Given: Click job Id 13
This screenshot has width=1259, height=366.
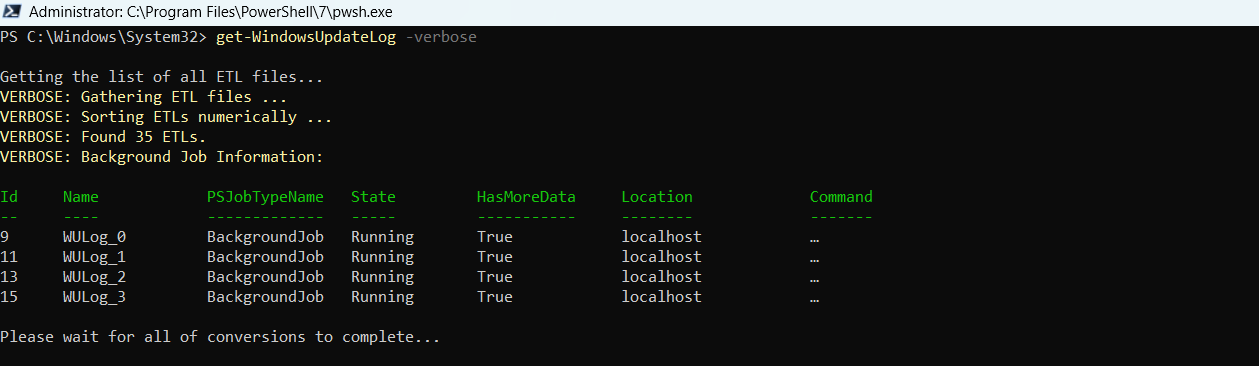Looking at the screenshot, I should coord(9,277).
